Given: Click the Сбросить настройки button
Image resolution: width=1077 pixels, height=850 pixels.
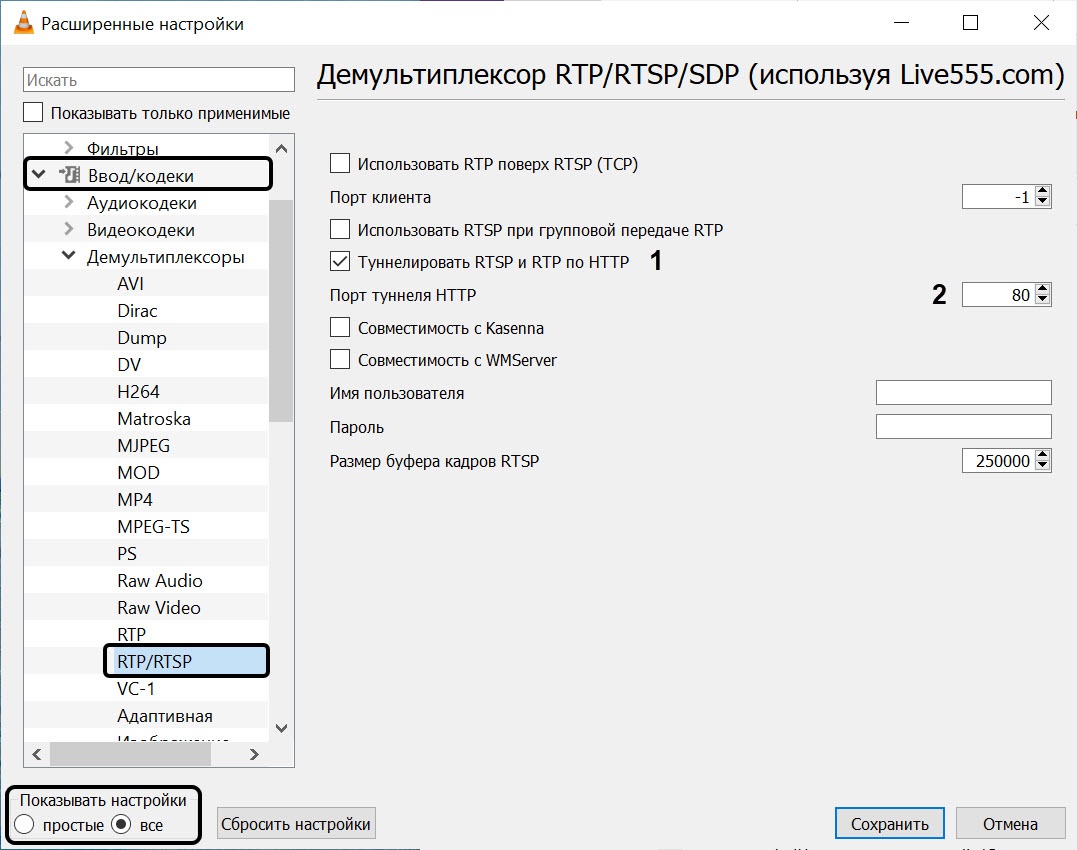Looking at the screenshot, I should pos(296,823).
